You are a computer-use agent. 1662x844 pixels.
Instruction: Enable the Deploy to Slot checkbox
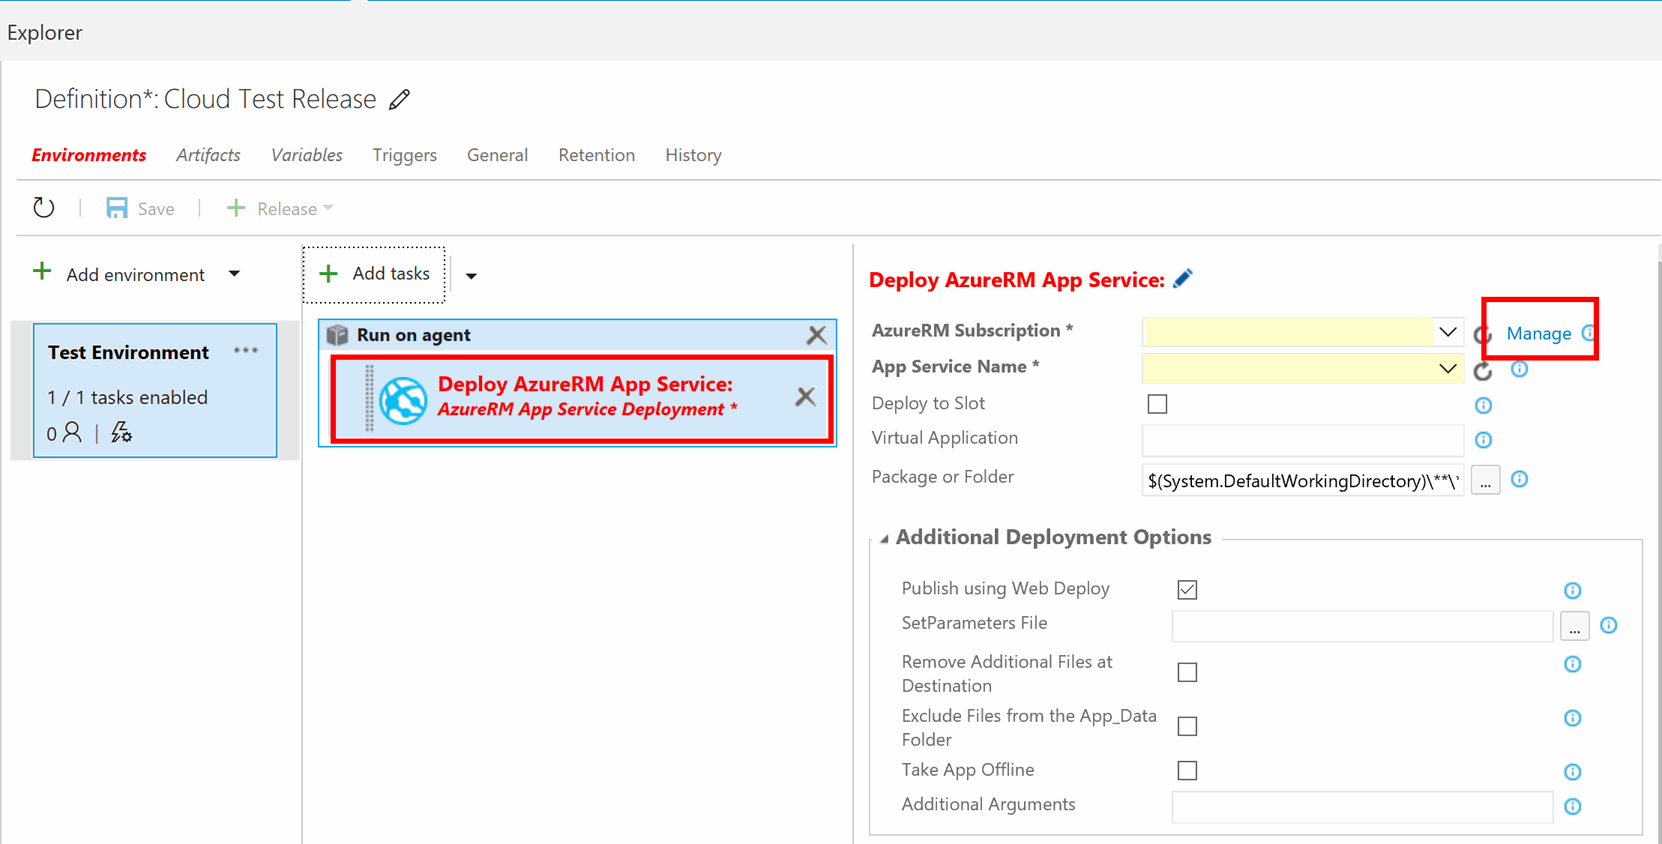[1157, 404]
